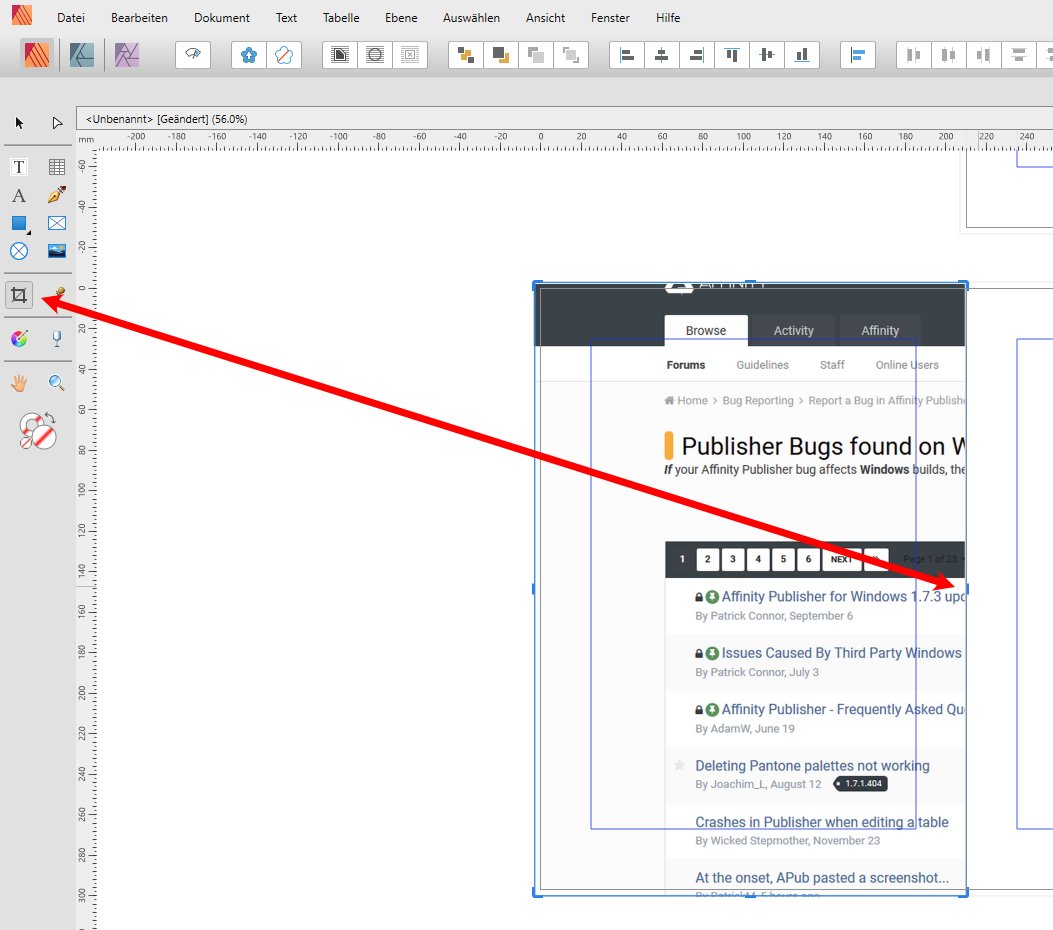
Task: Select the blue Rectangle shape tool
Action: (x=19, y=223)
